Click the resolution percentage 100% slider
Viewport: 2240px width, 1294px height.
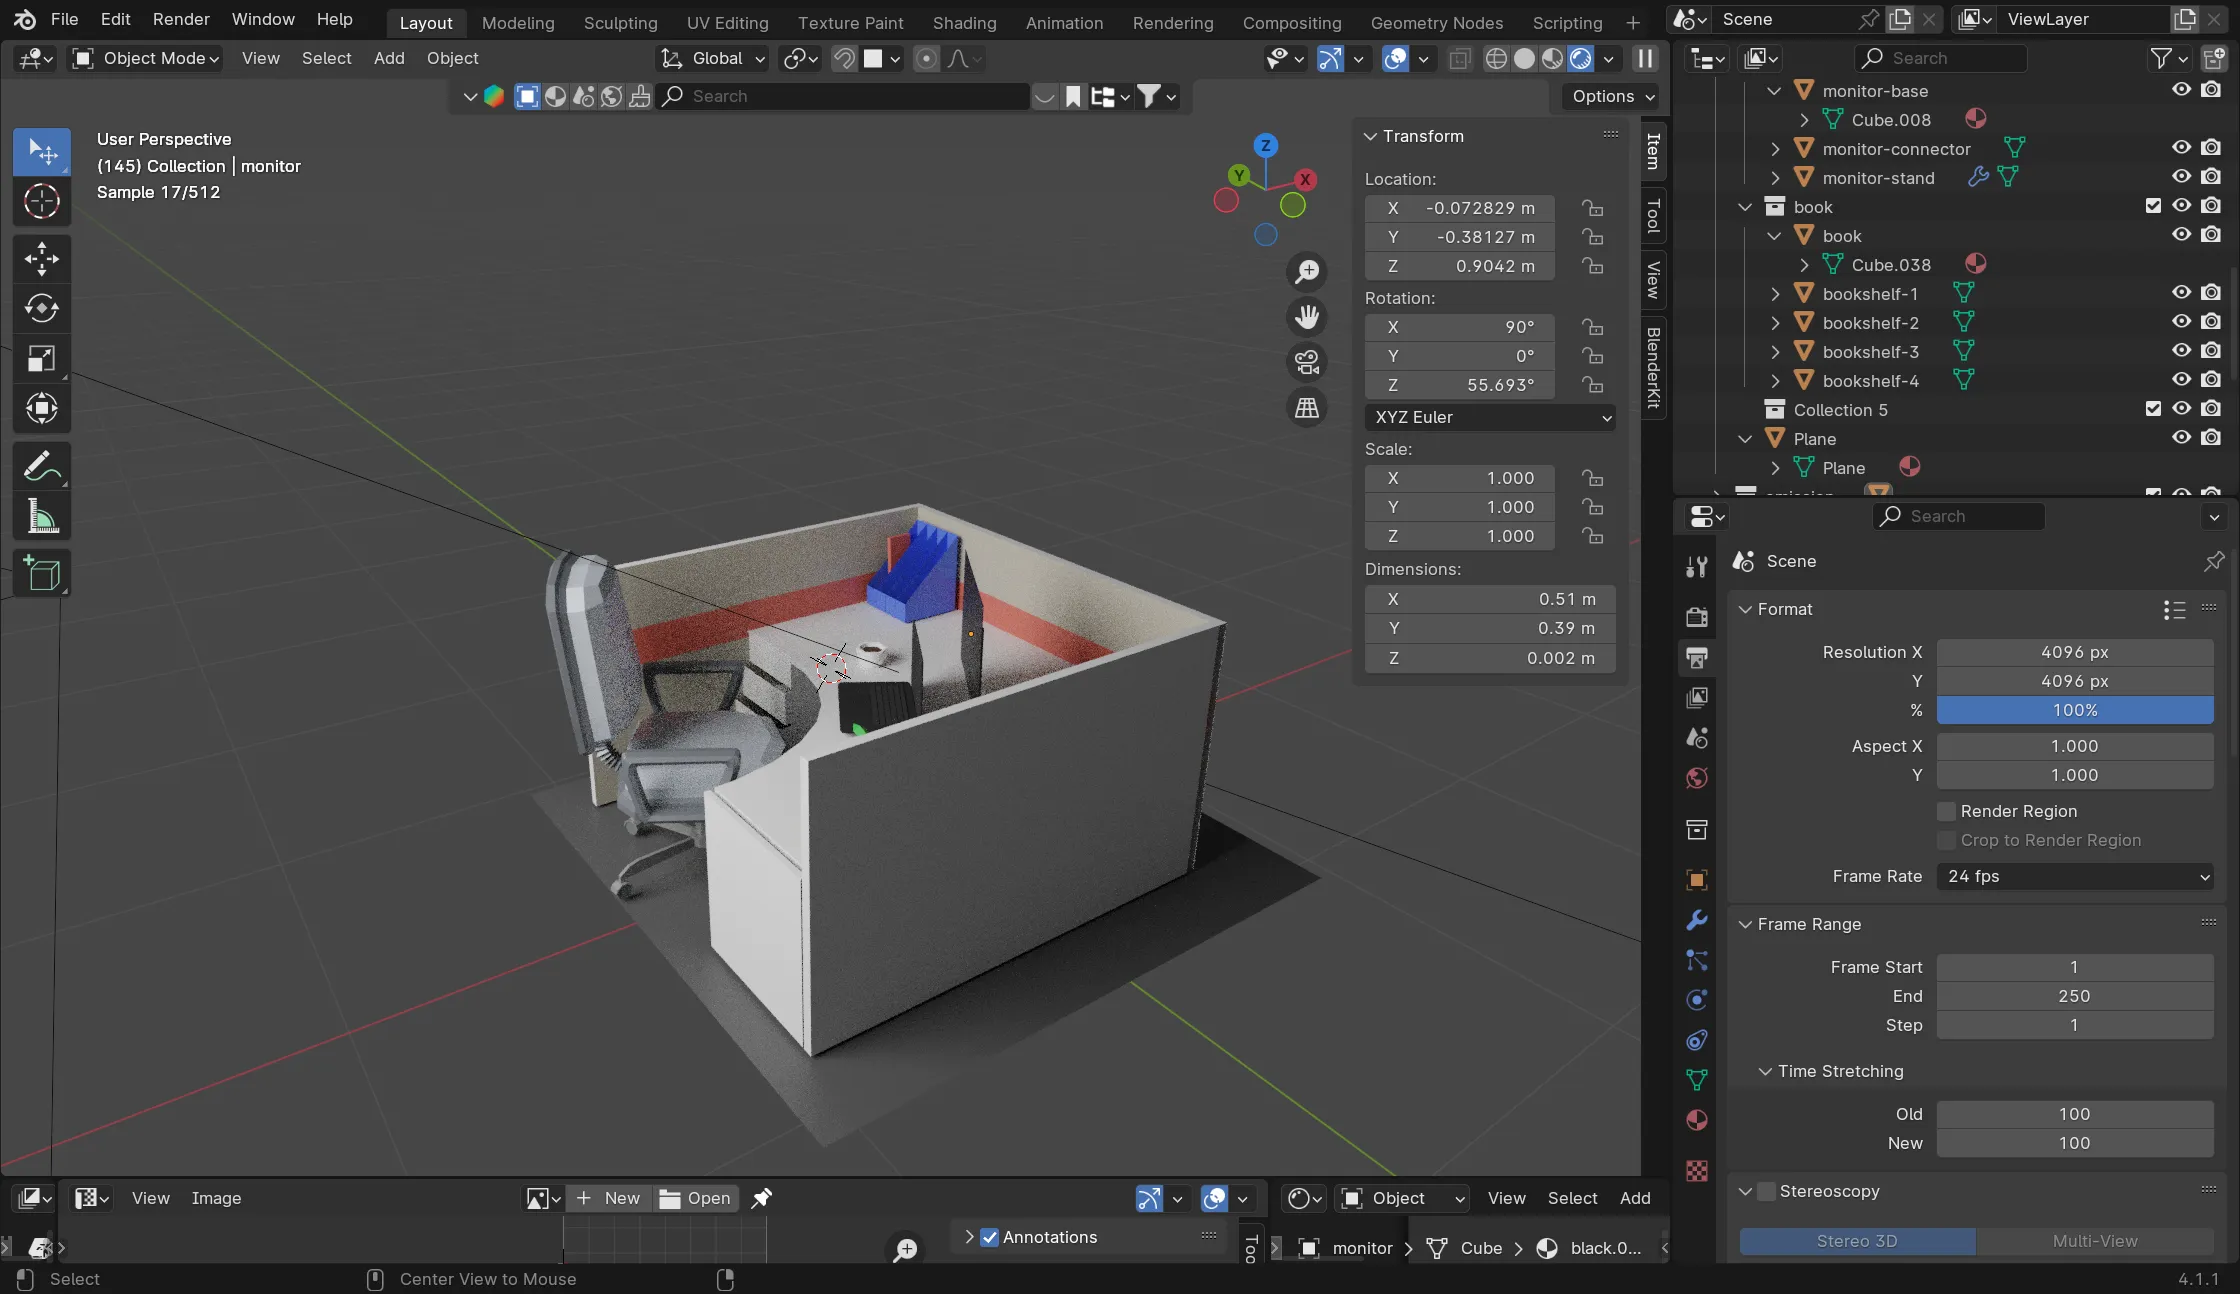point(2075,710)
